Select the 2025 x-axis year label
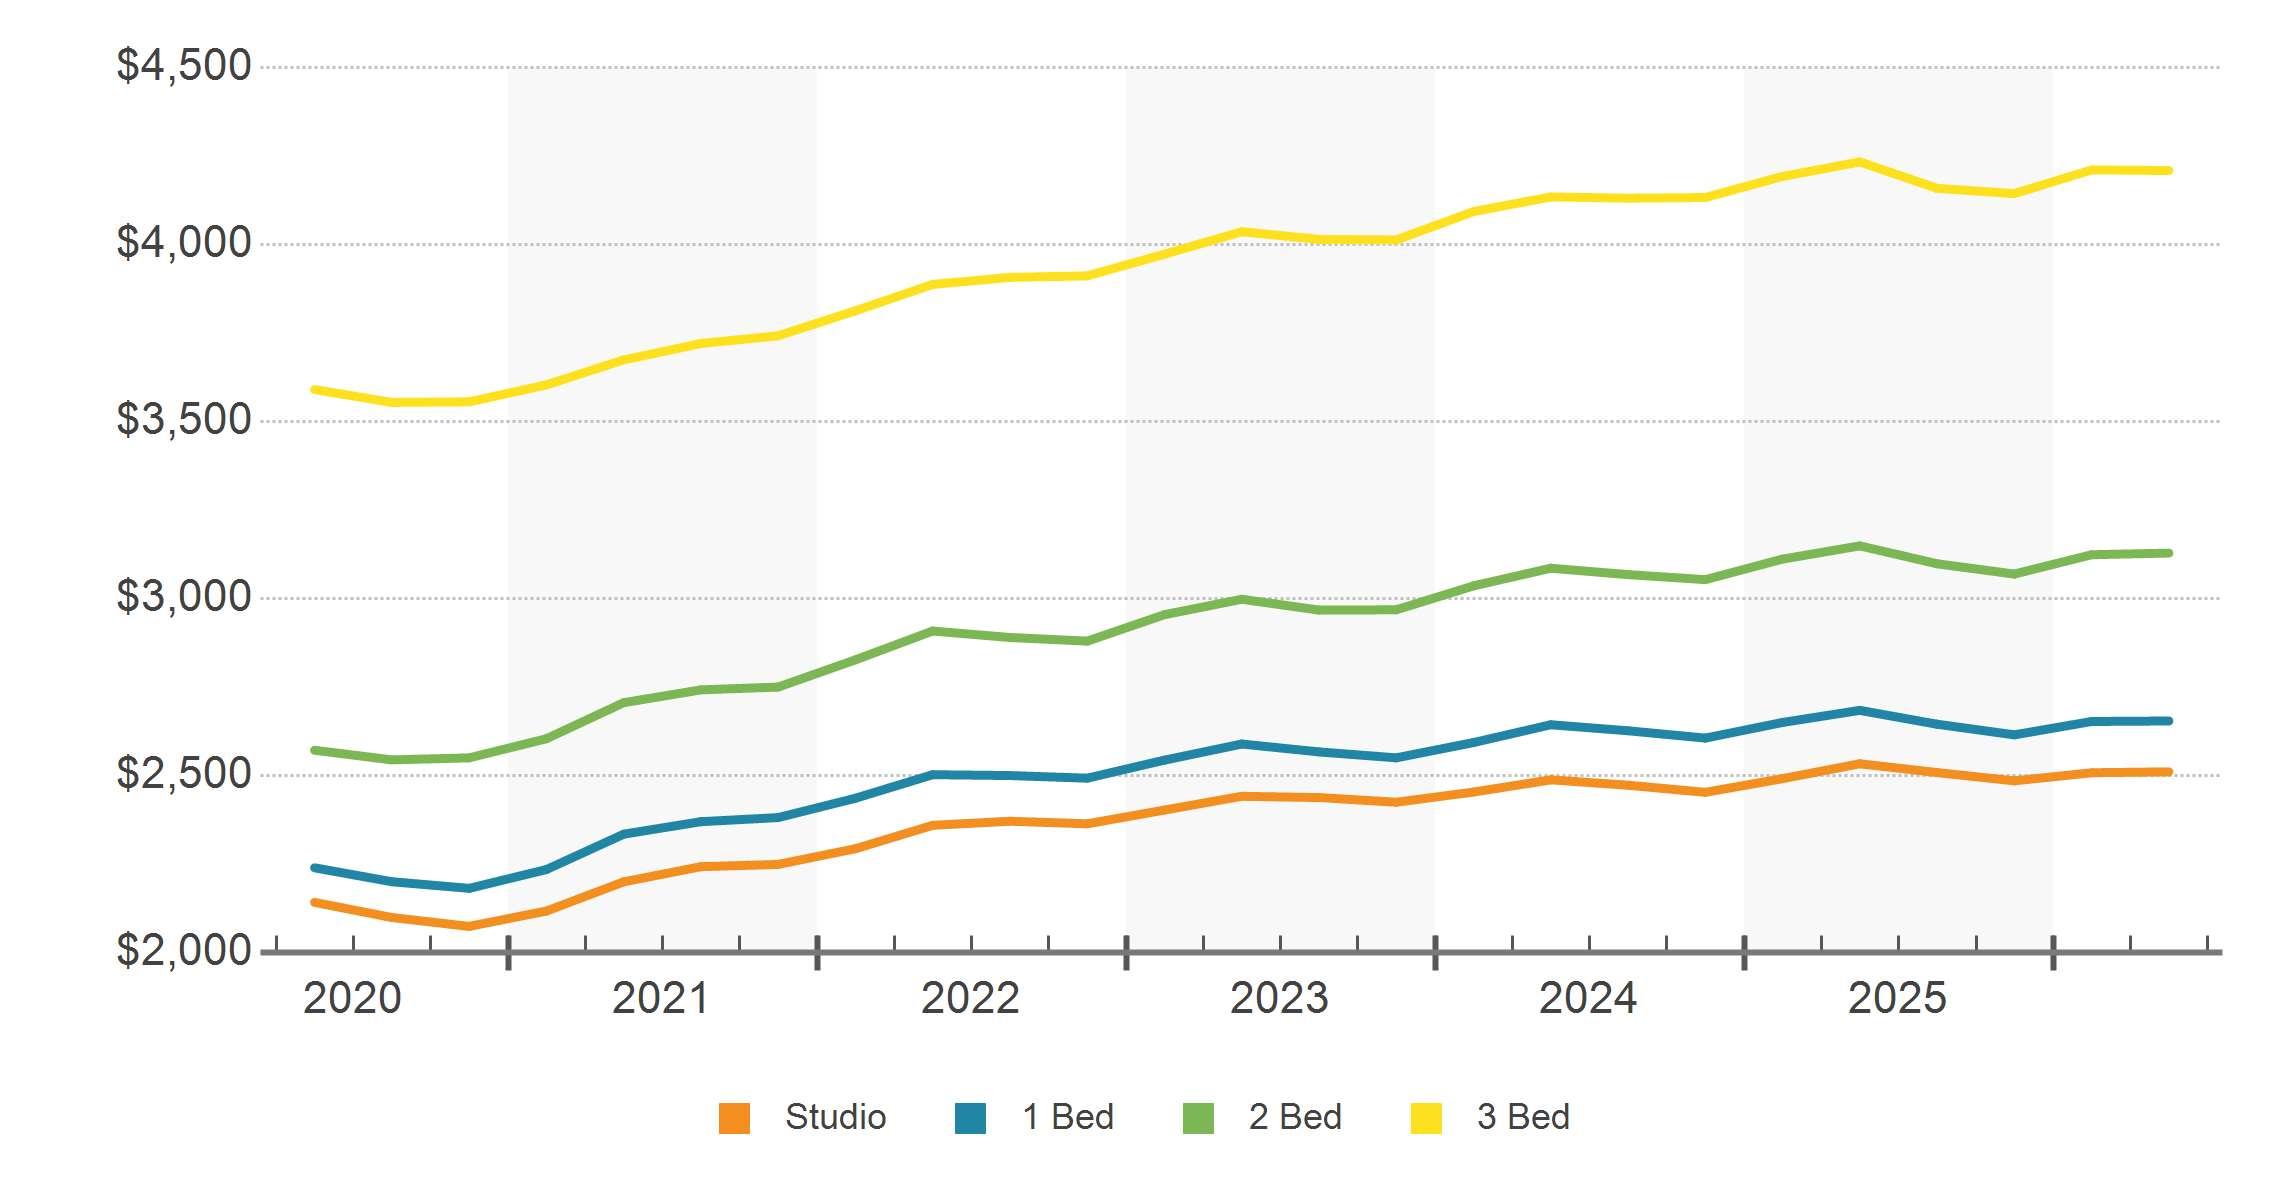 (1897, 998)
